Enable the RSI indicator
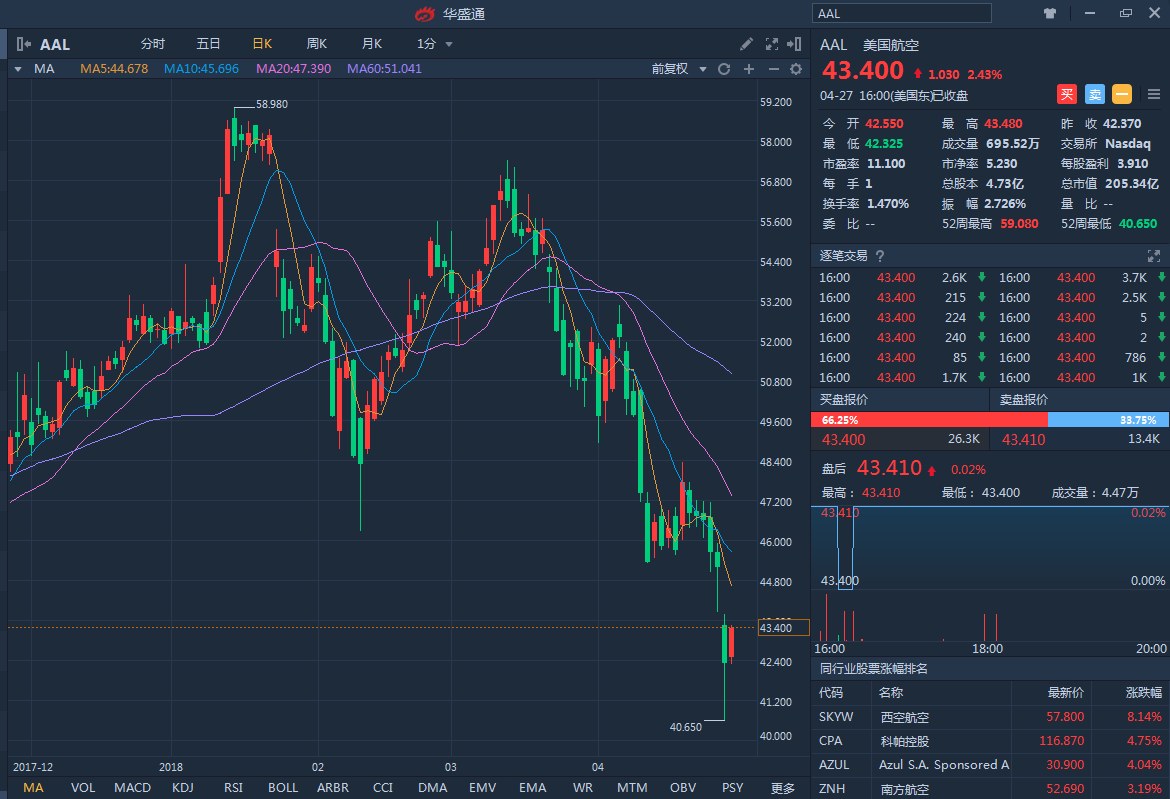The height and width of the screenshot is (799, 1170). click(x=234, y=788)
